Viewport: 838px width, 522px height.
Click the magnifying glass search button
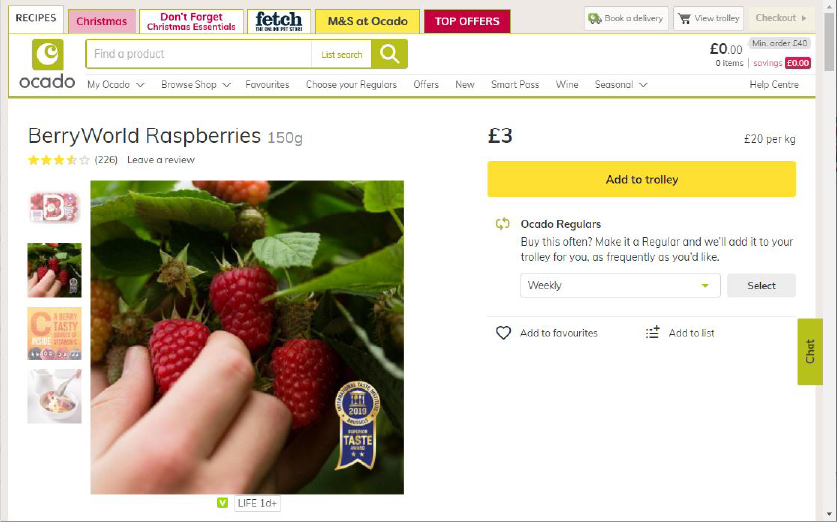(x=390, y=54)
